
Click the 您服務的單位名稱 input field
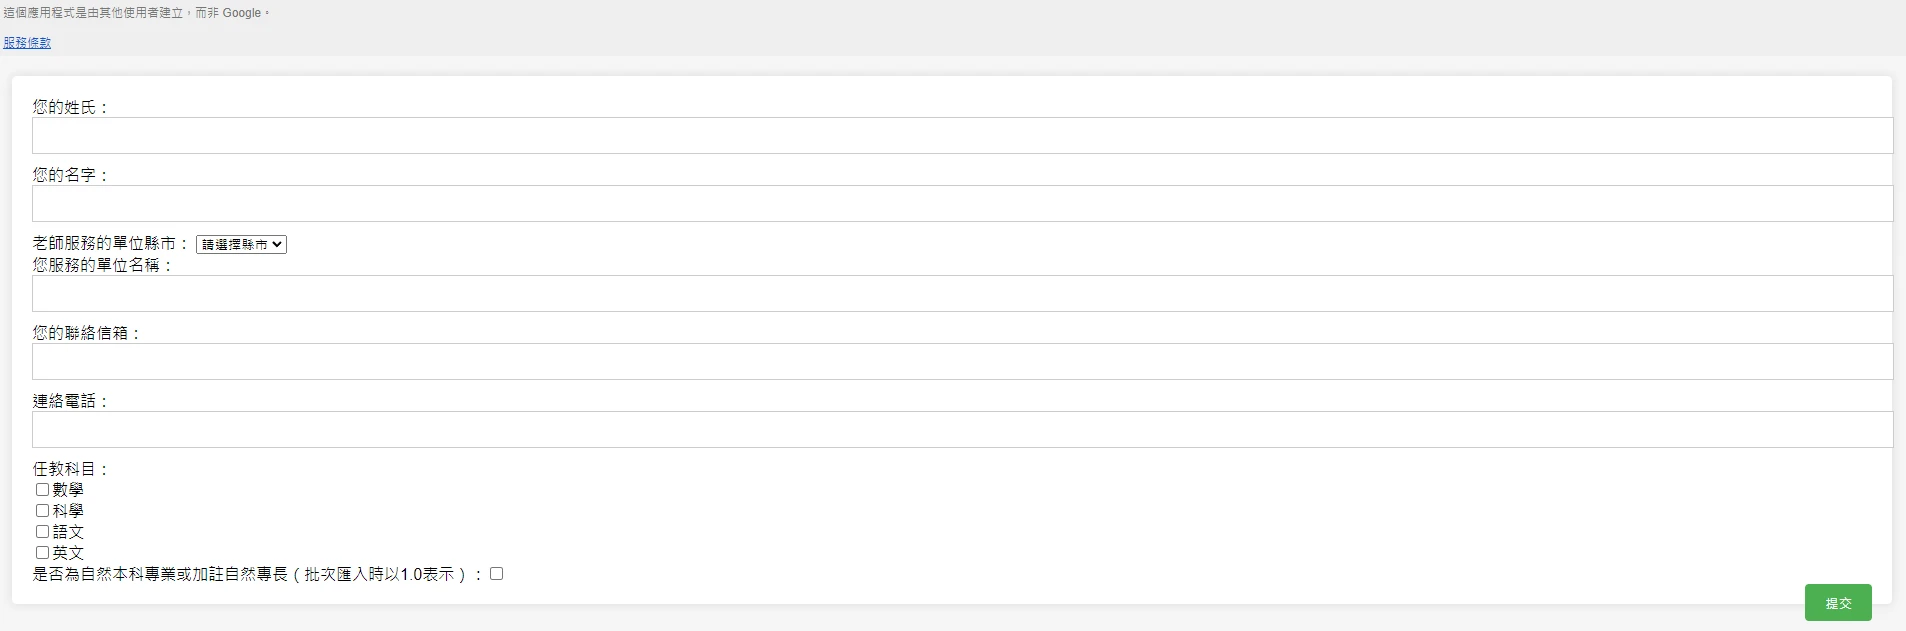click(962, 294)
